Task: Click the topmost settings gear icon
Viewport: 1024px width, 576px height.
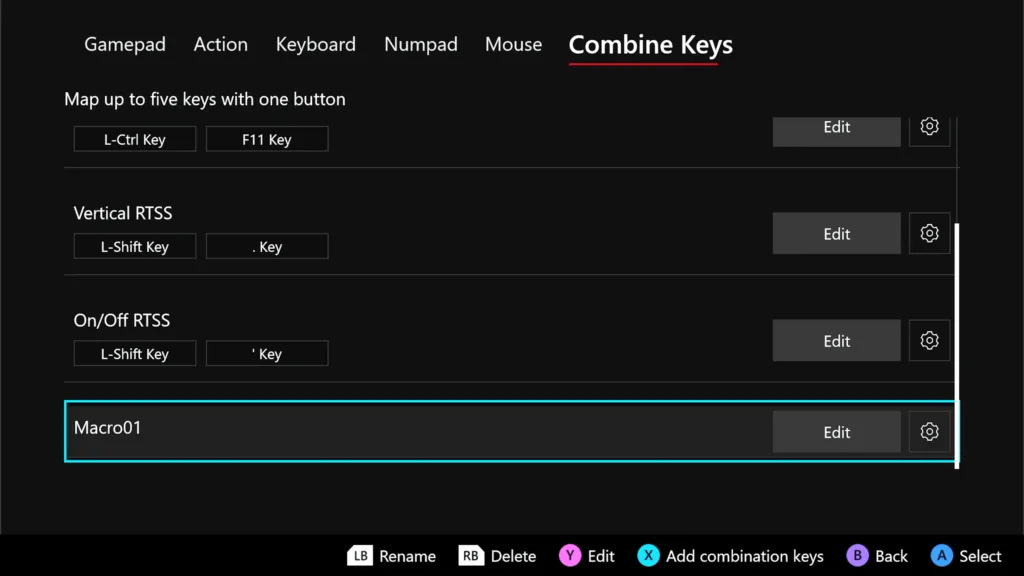Action: 929,127
